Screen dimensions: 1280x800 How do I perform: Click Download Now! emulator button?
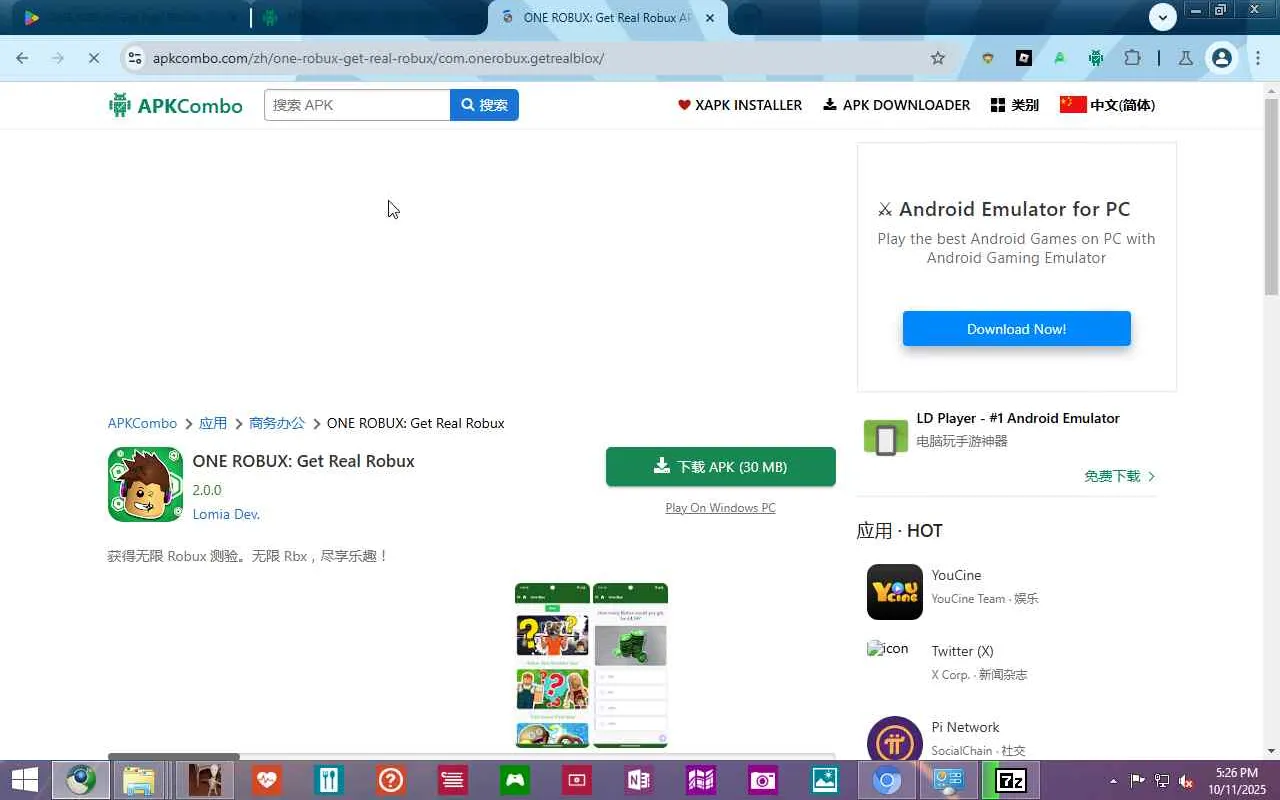pos(1016,329)
